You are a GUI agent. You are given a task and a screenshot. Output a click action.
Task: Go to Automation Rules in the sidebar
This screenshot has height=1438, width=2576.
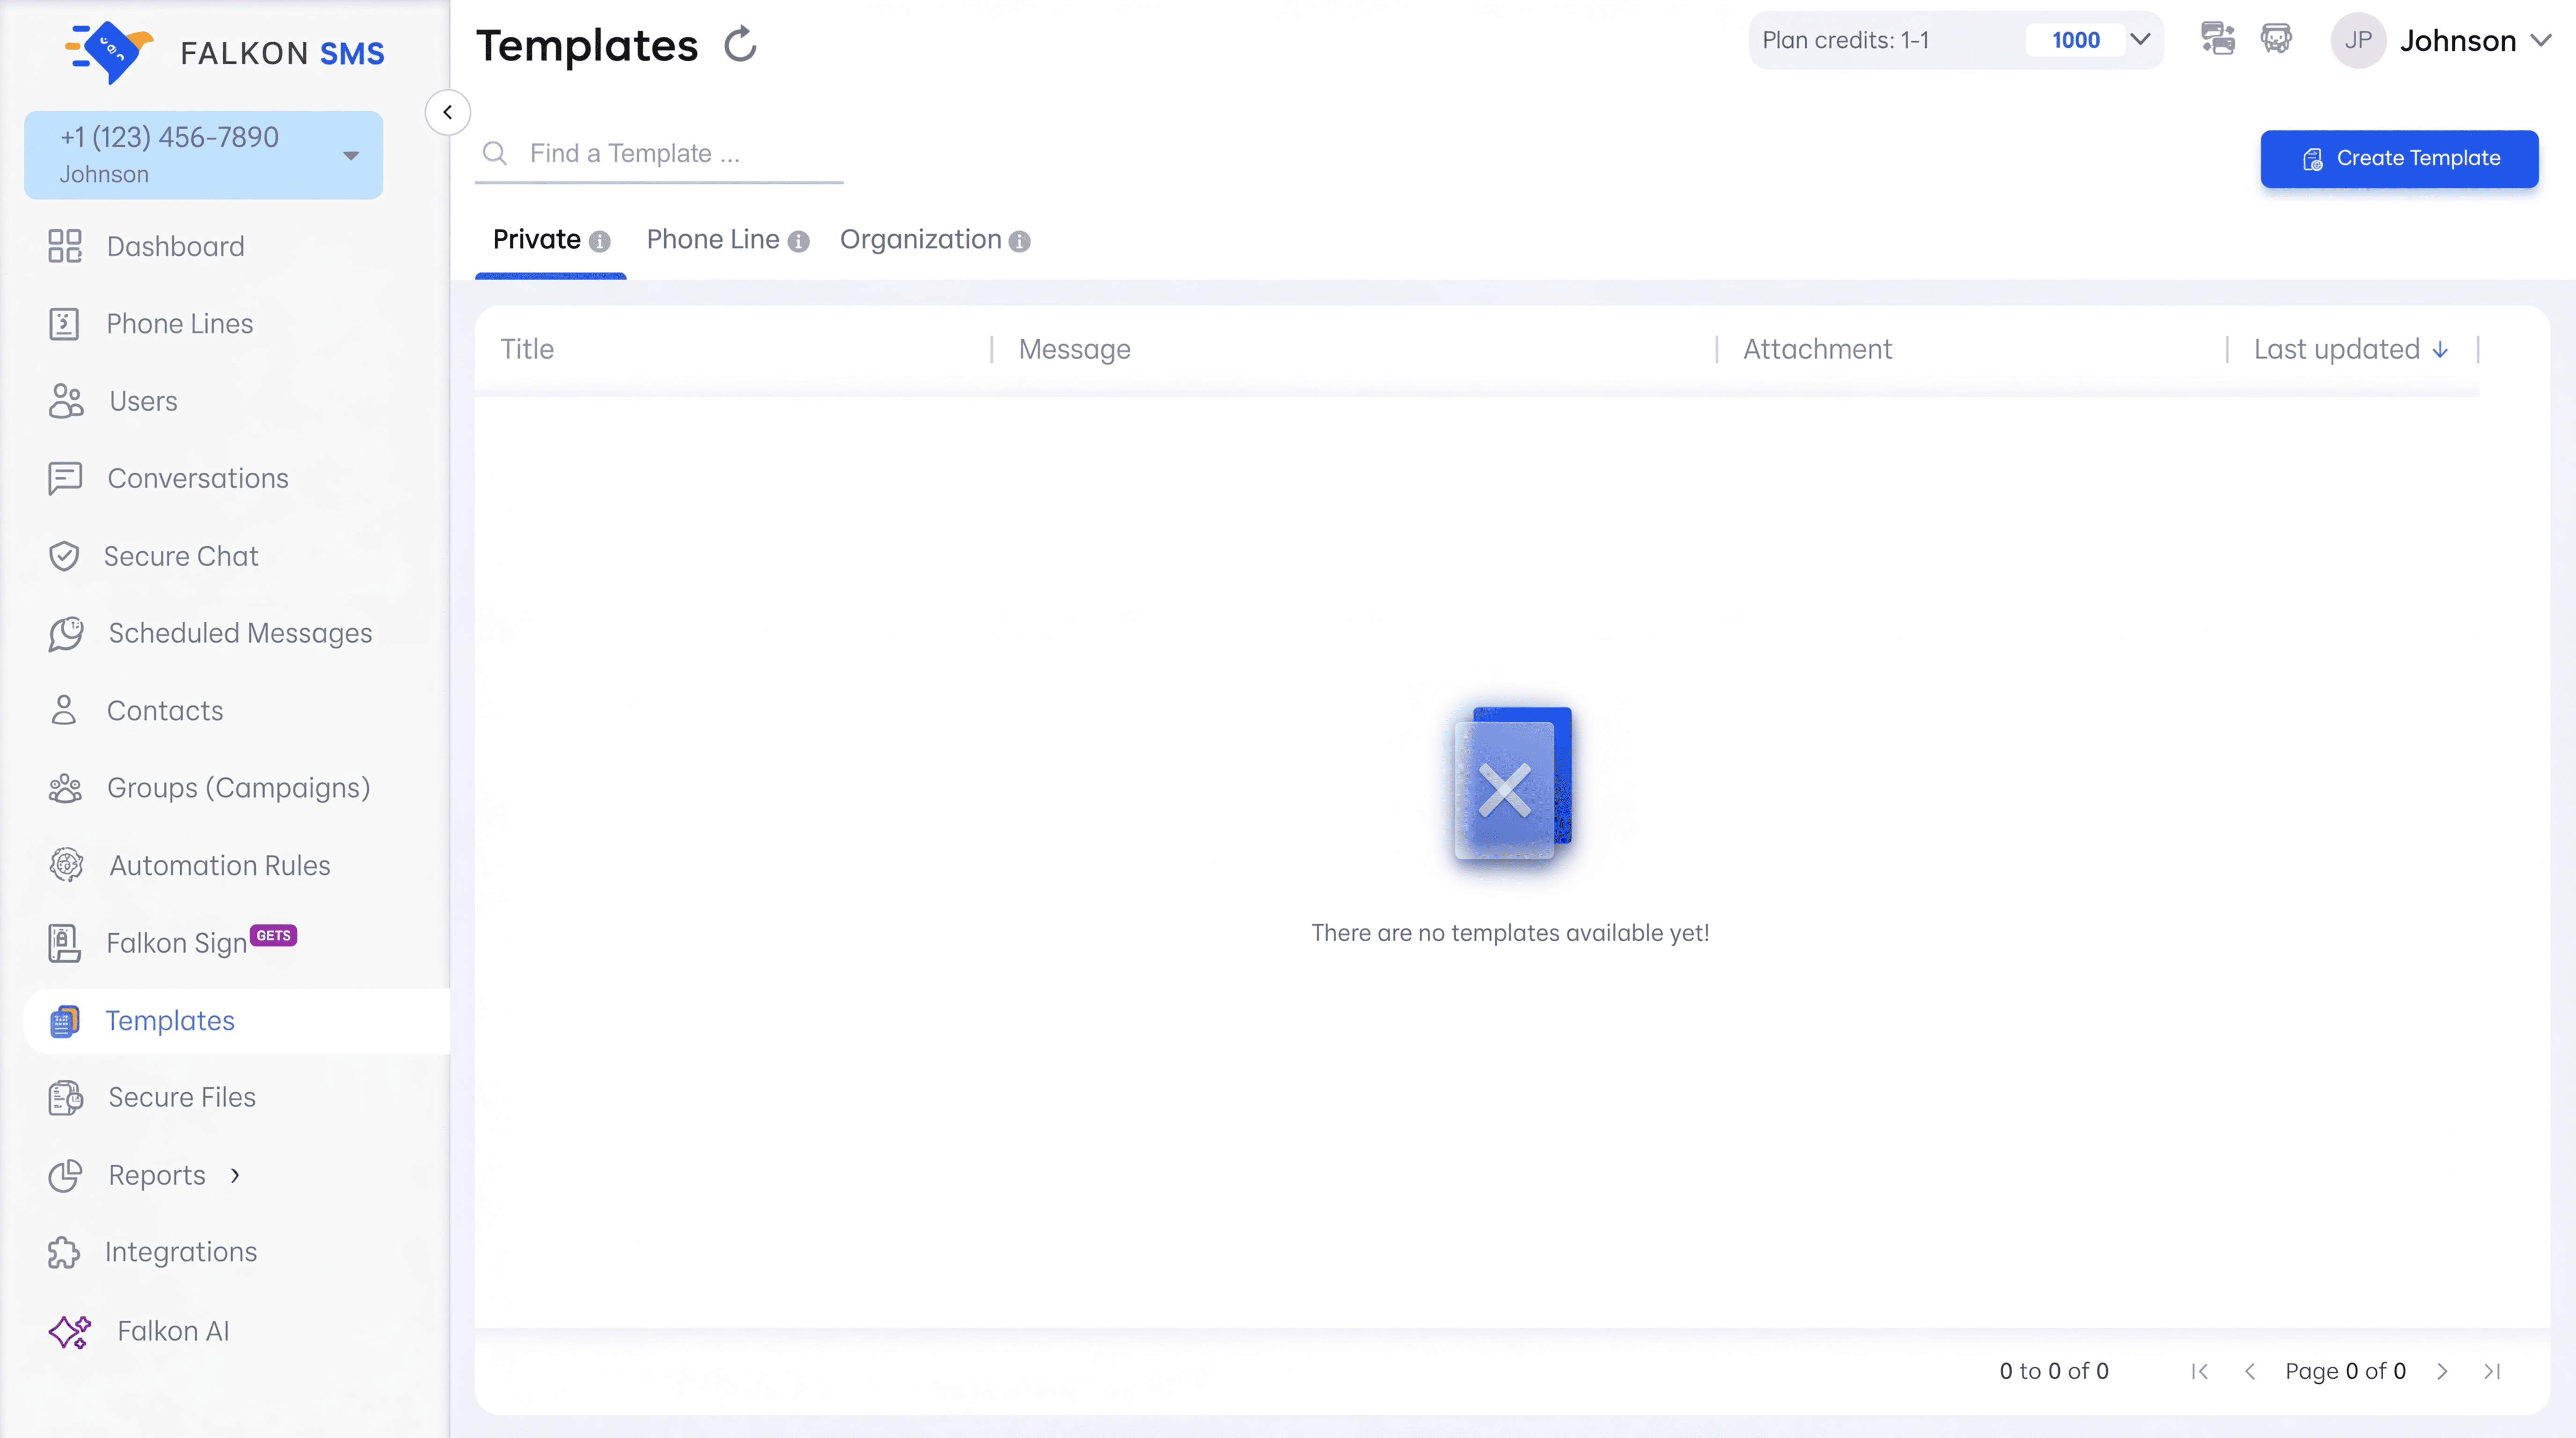click(x=220, y=865)
